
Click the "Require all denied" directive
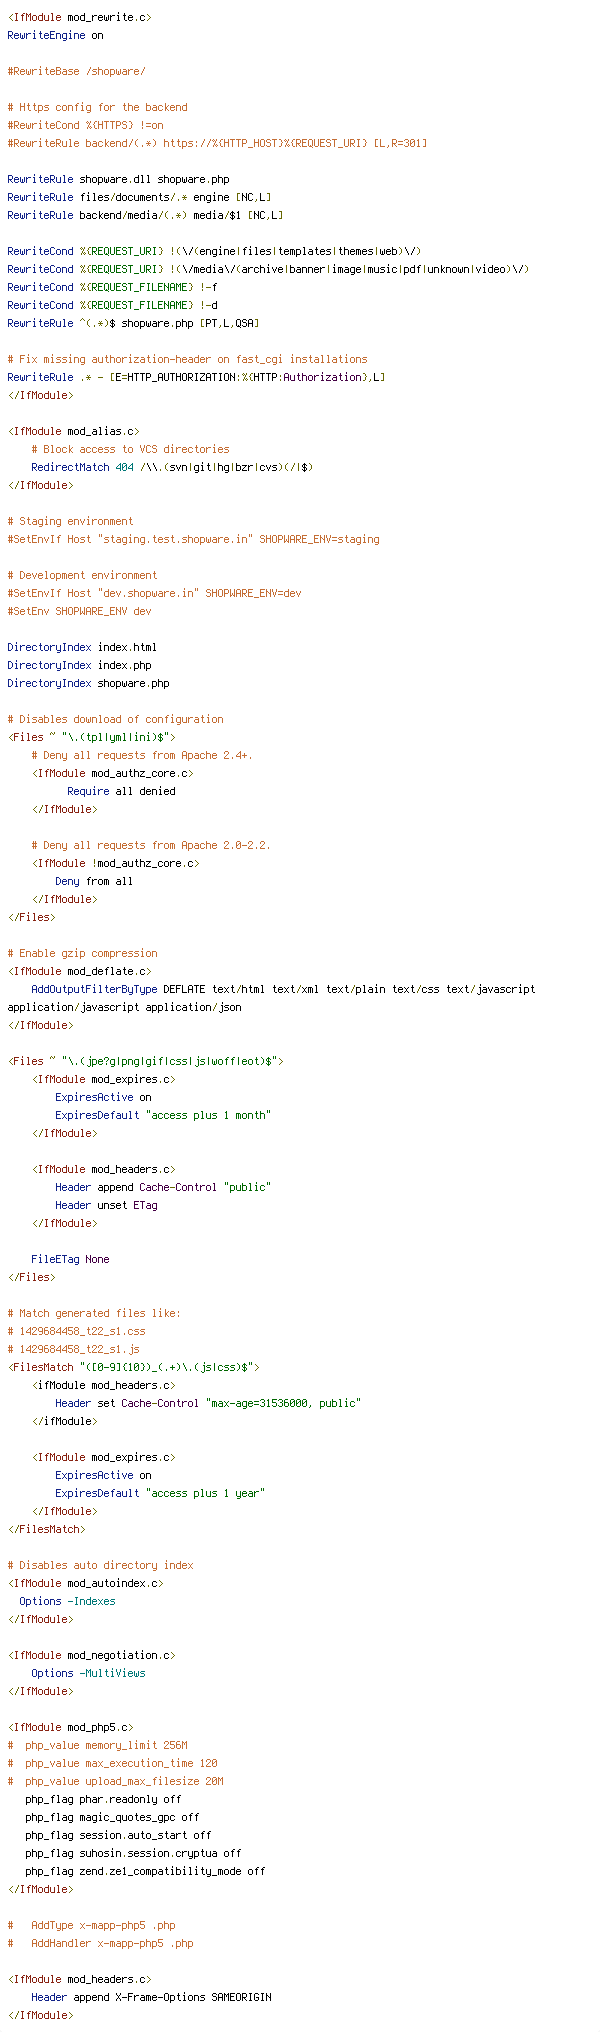[121, 791]
